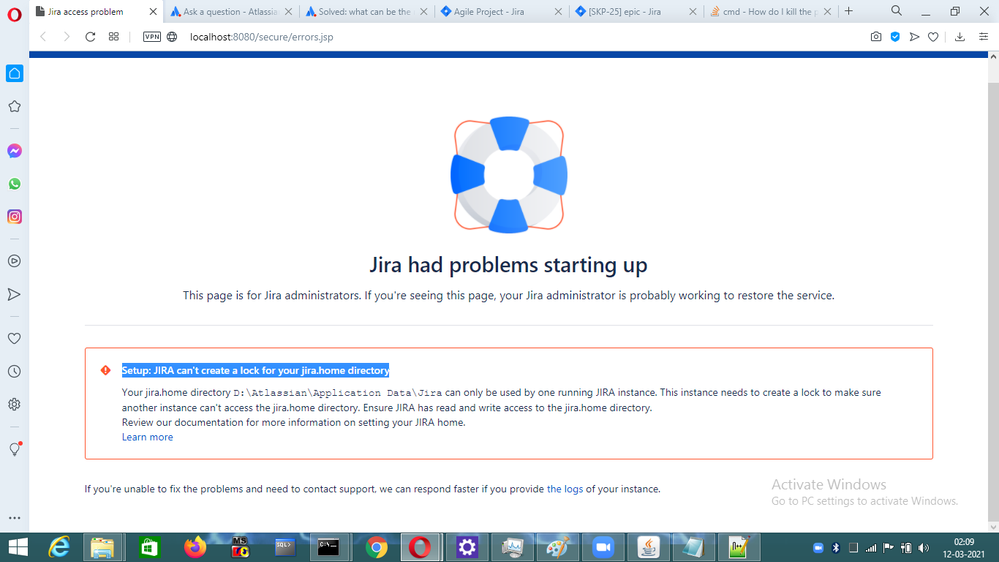This screenshot has height=562, width=999.
Task: Reload the current page
Action: [x=90, y=37]
